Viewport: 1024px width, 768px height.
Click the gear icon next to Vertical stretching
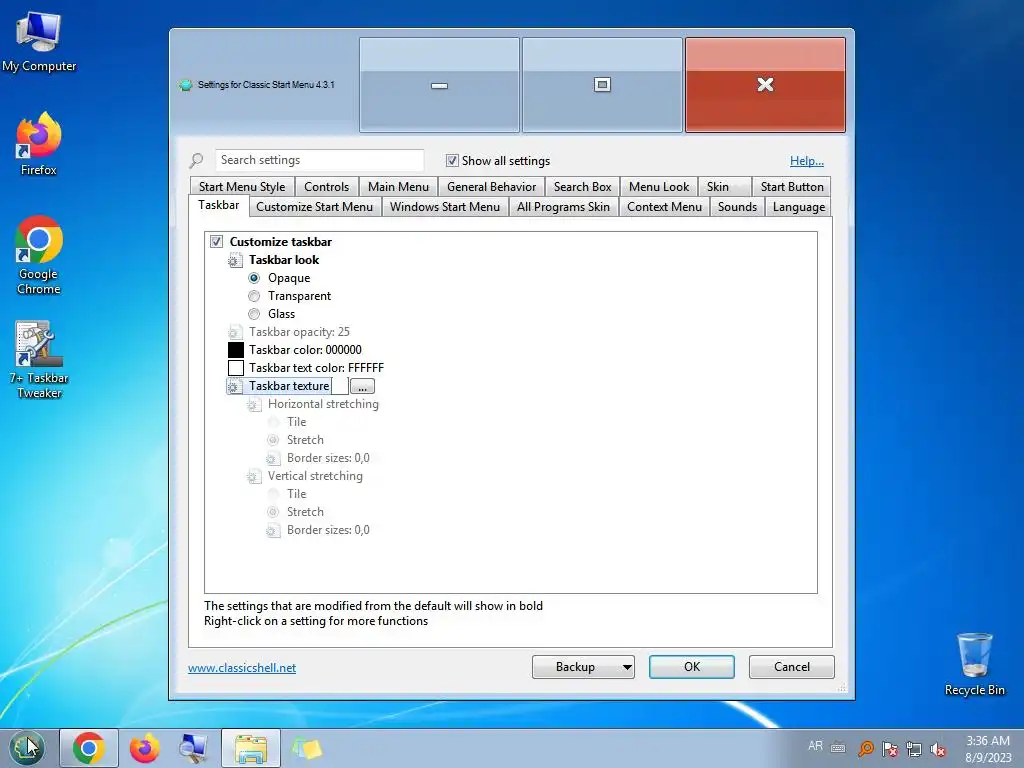pyautogui.click(x=254, y=477)
